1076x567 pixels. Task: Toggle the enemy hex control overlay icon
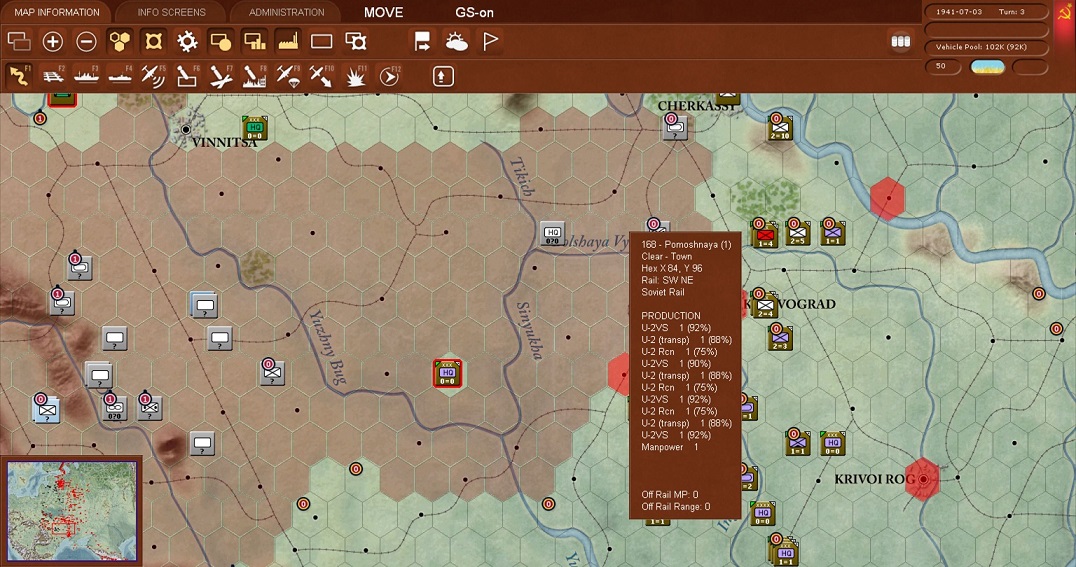tap(153, 42)
